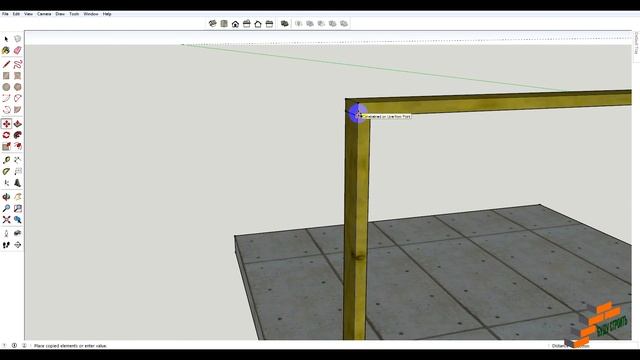Viewport: 640px width, 360px height.
Task: Select the 3-Point Arc tool
Action: click(x=6, y=110)
